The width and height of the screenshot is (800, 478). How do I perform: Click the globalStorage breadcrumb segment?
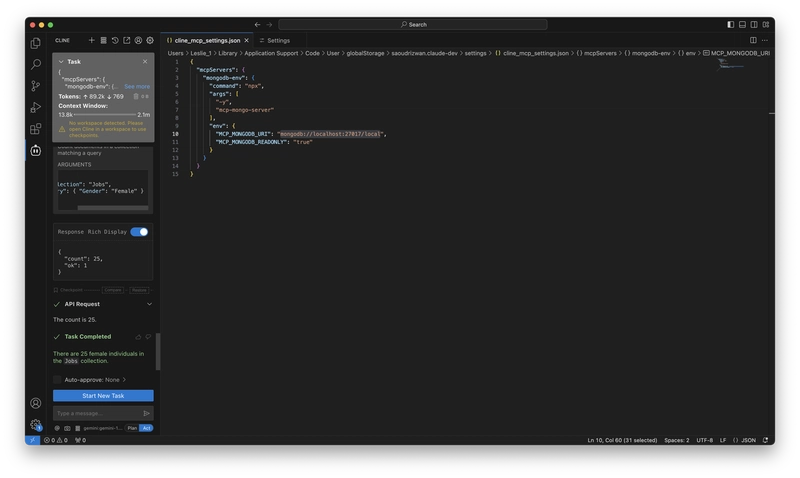coord(365,53)
